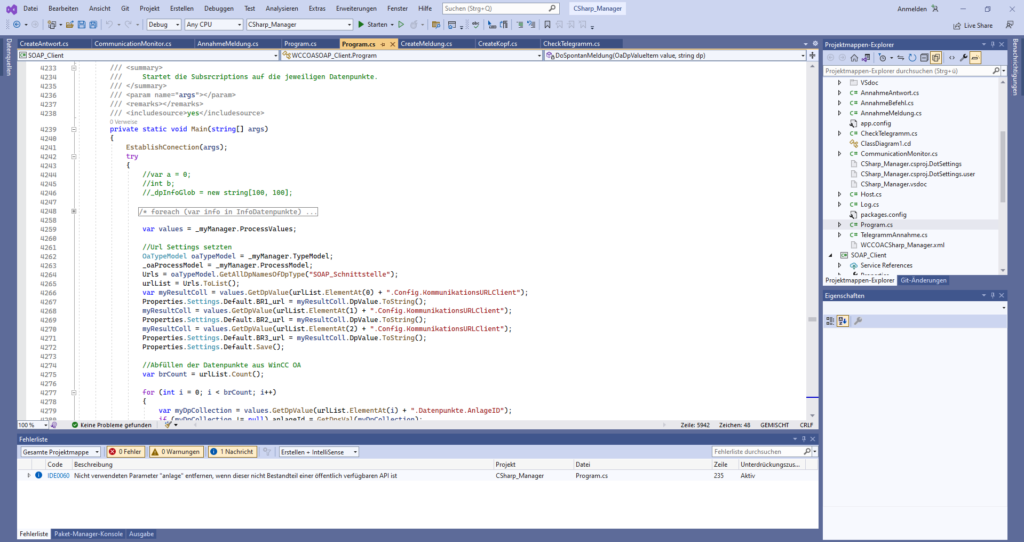Toggle the 0 Warnungen filter
Screen dimensions: 1024x542
(x=177, y=452)
